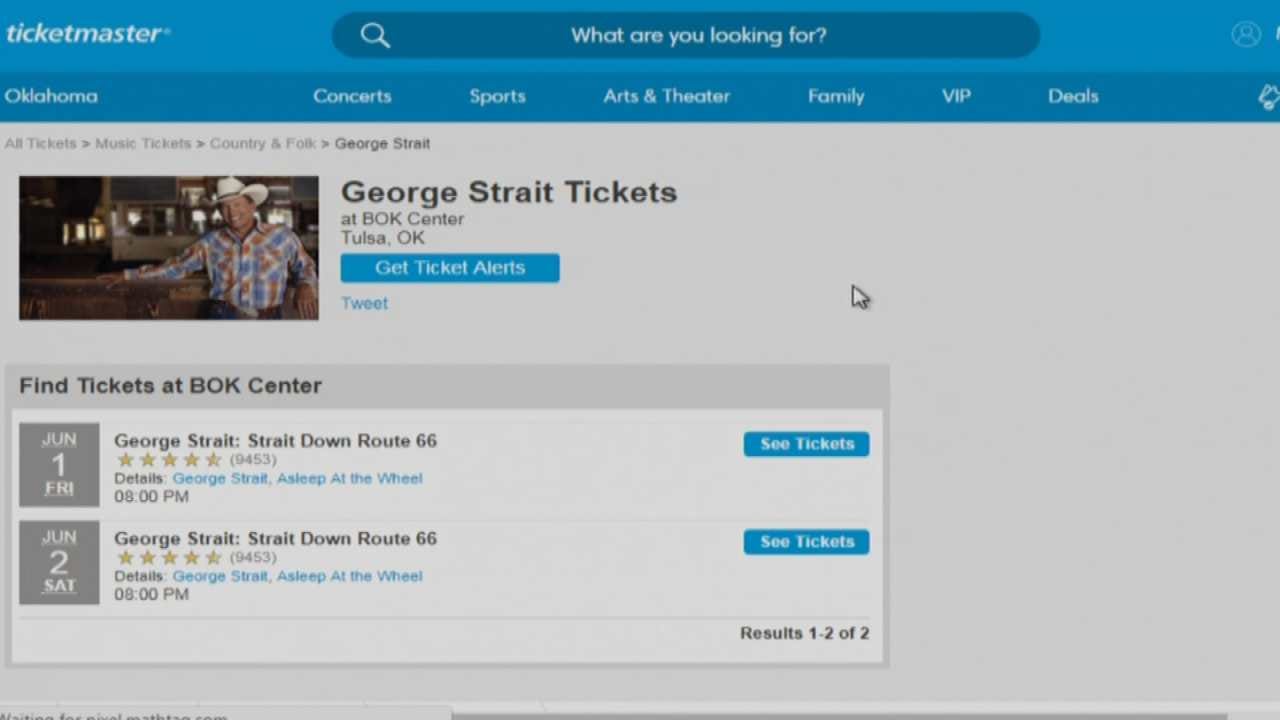Click the Tweet link
This screenshot has width=1280, height=720.
point(364,302)
